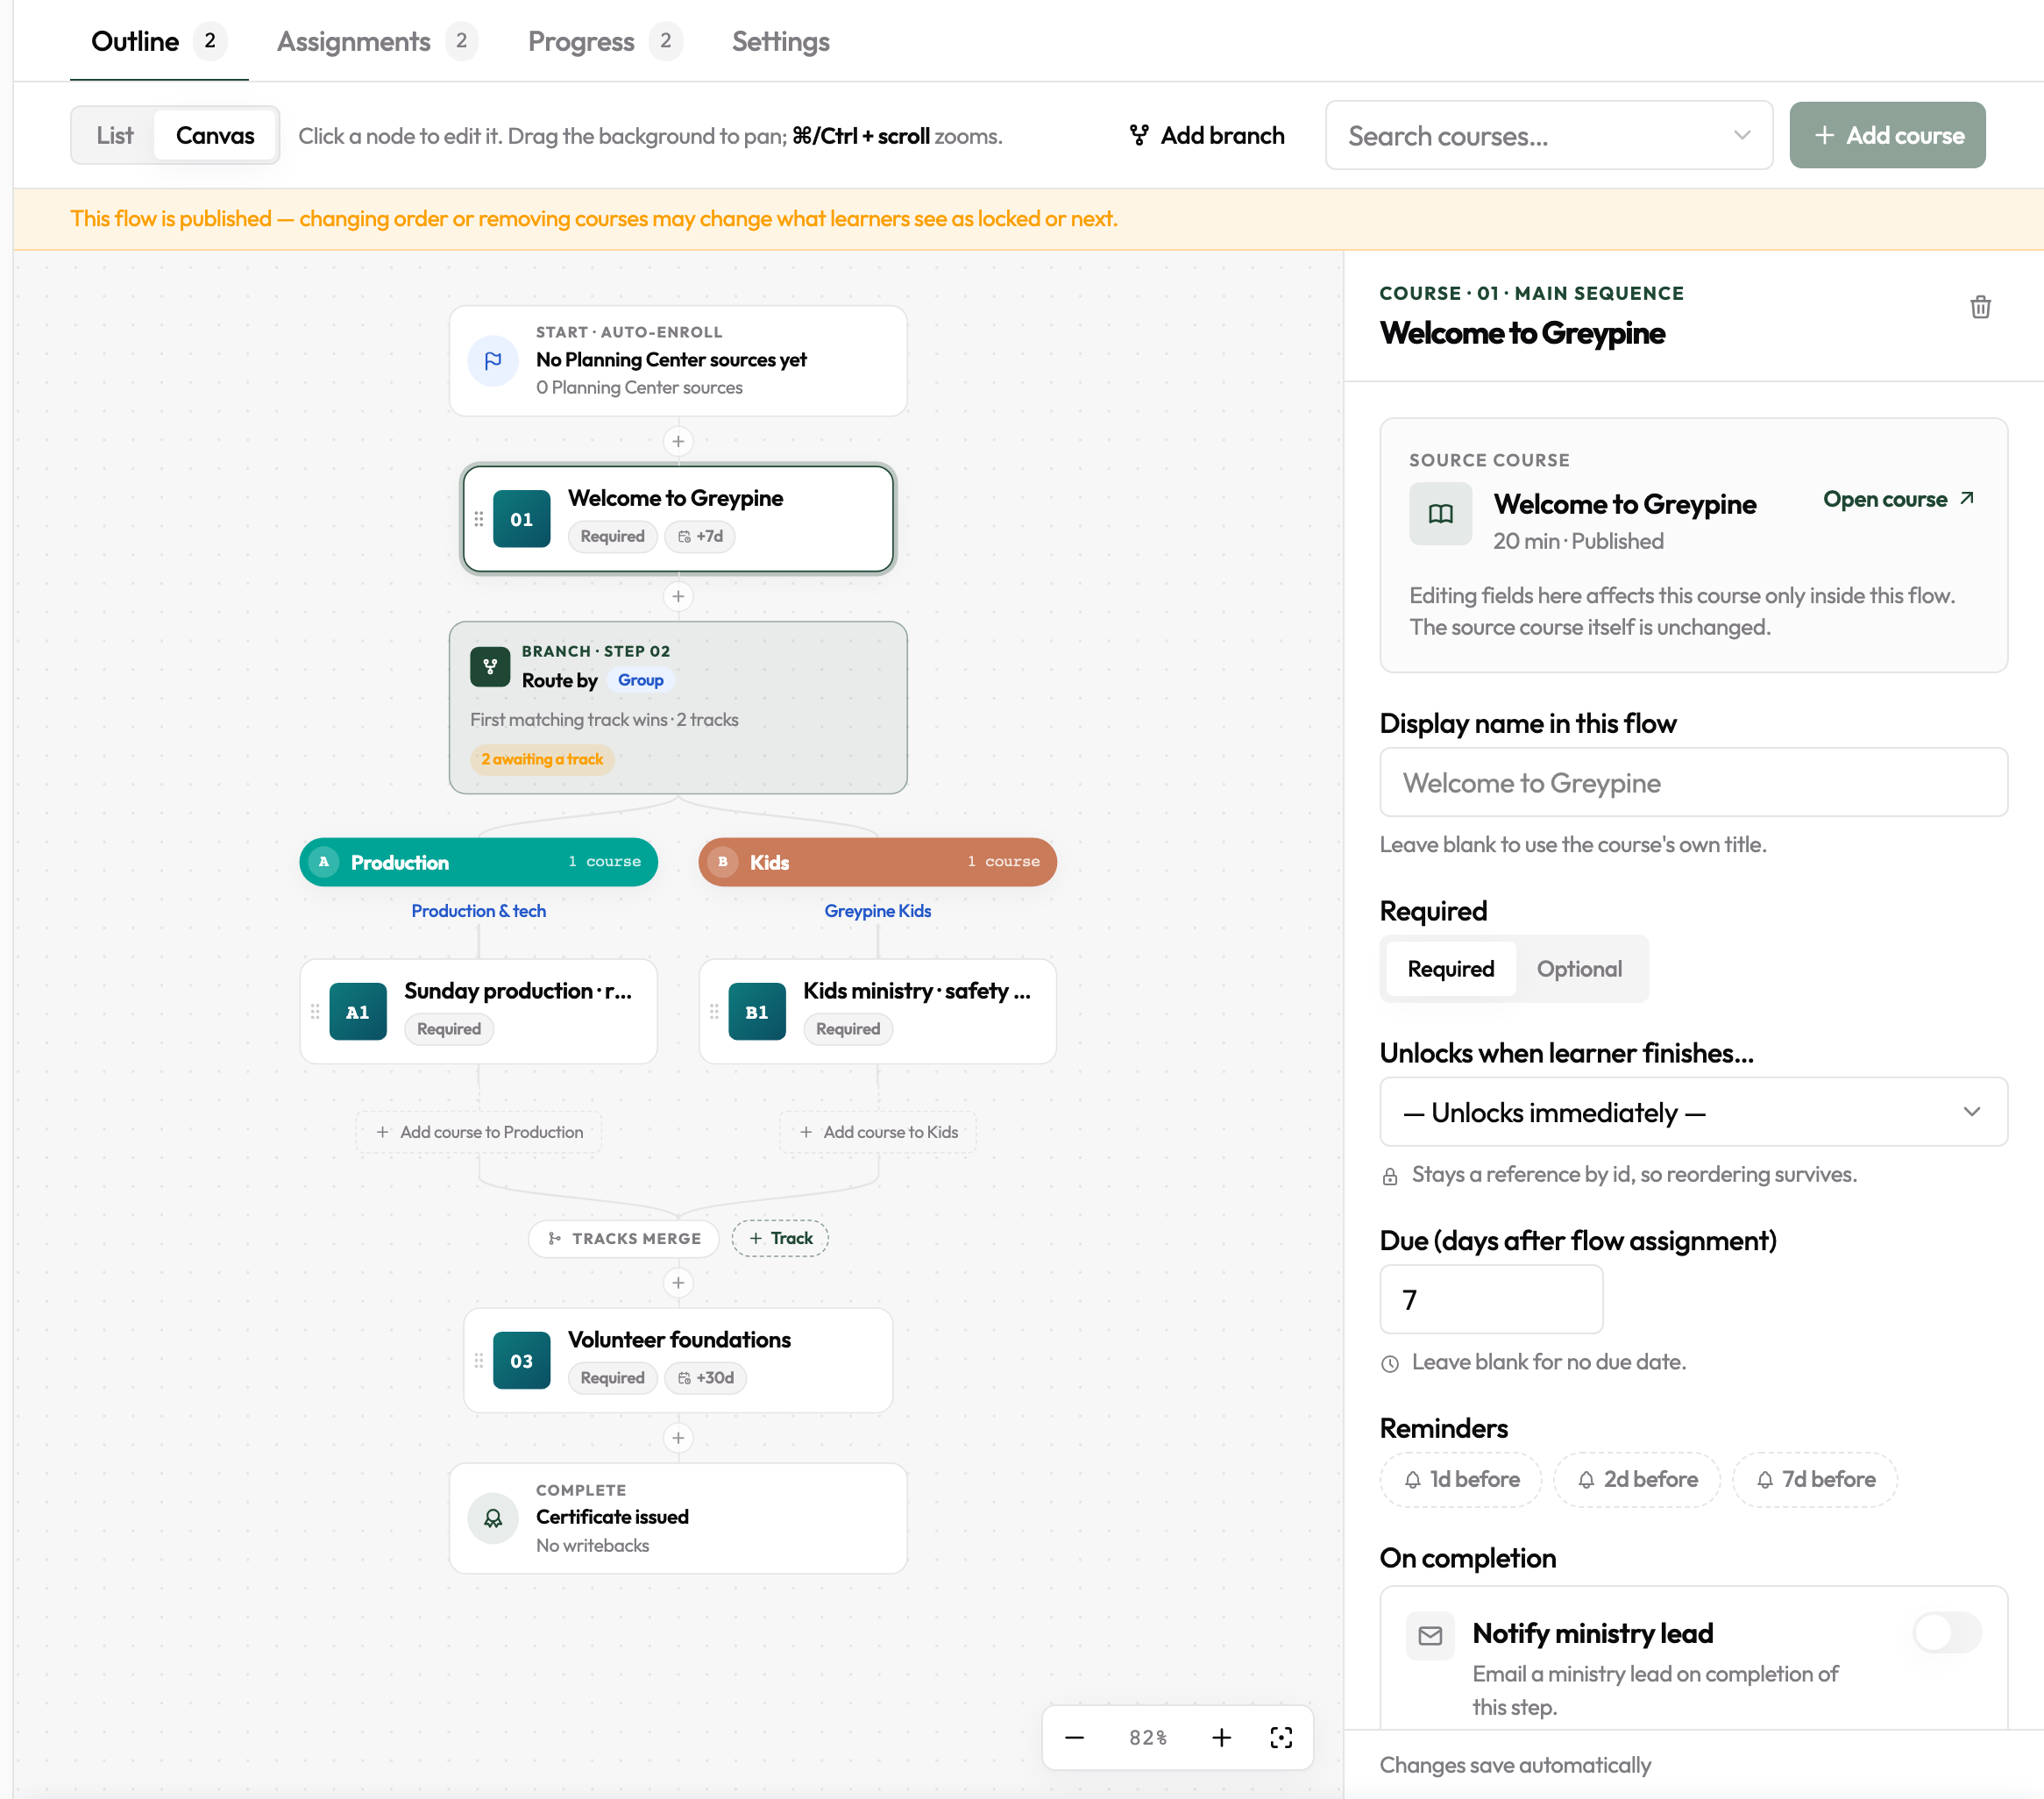
Task: Open course link in source card
Action: click(1898, 499)
